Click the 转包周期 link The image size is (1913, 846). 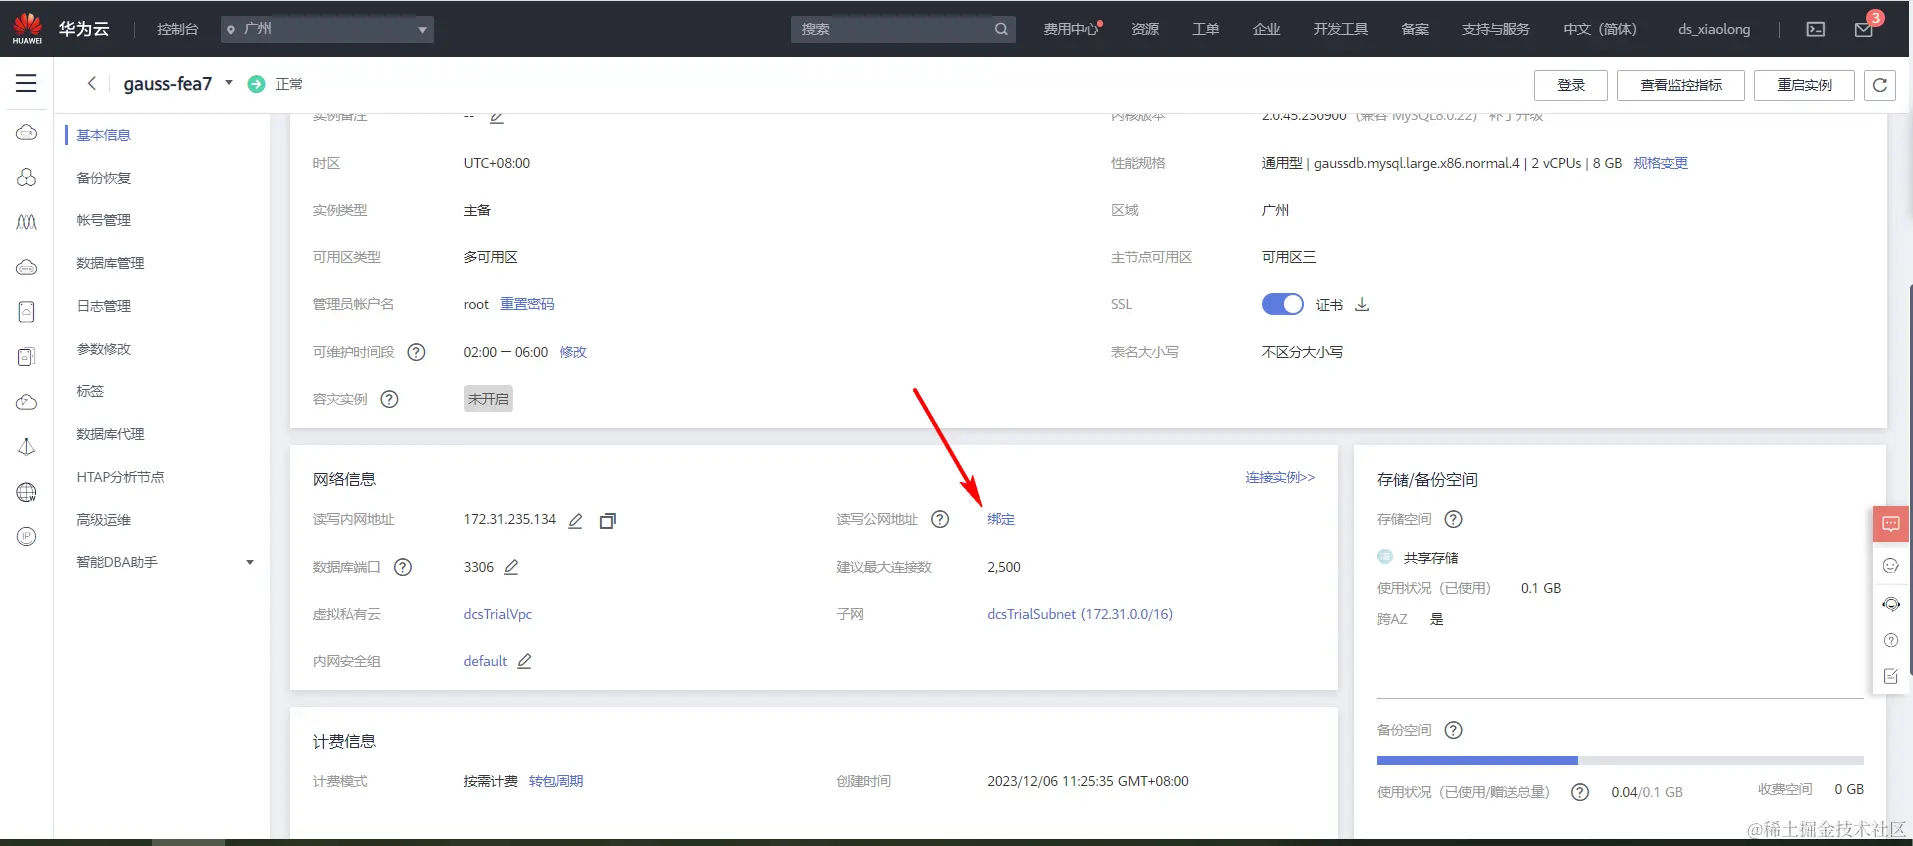(556, 781)
